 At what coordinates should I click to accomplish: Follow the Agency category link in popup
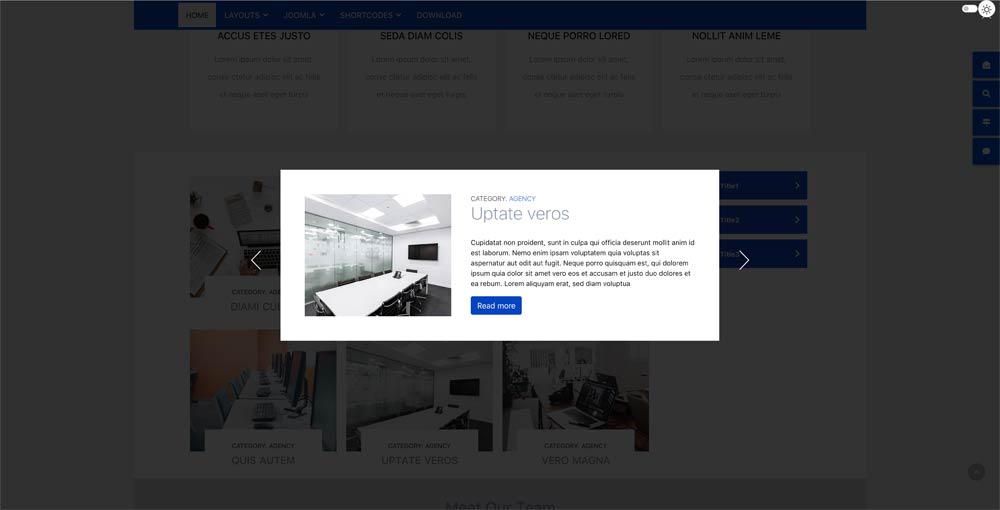click(522, 199)
